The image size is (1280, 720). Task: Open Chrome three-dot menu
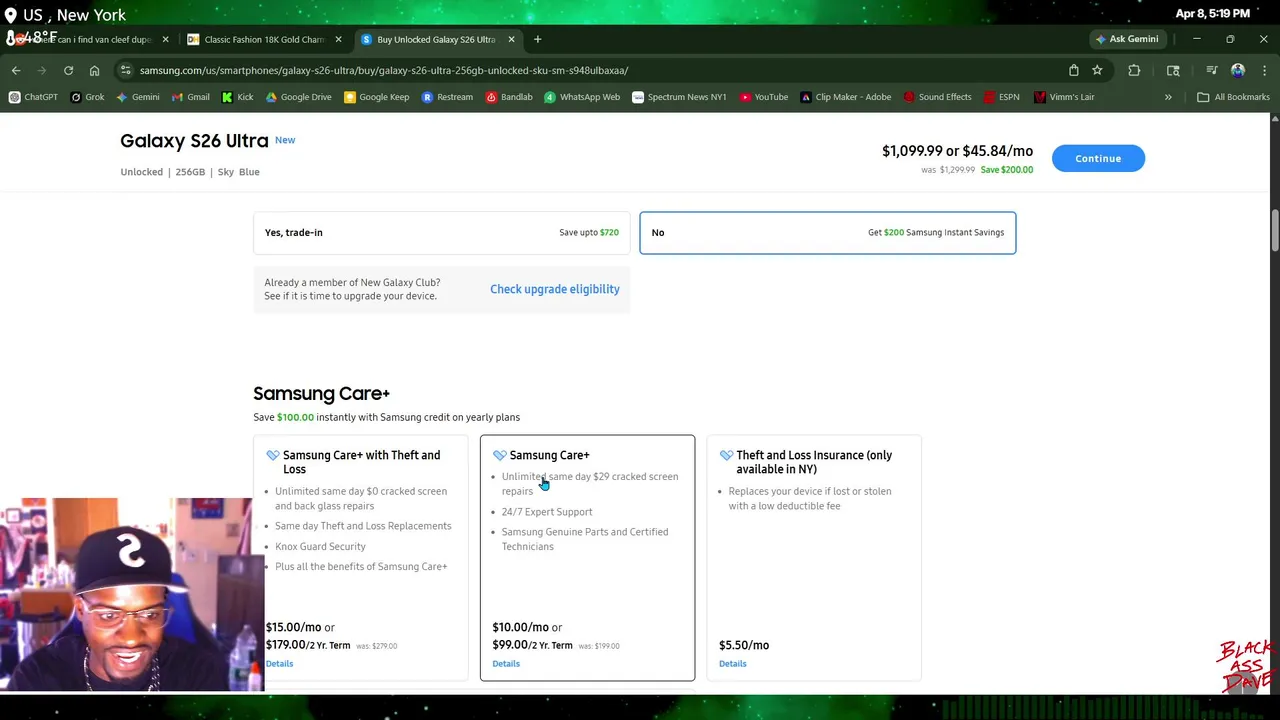pos(1264,70)
